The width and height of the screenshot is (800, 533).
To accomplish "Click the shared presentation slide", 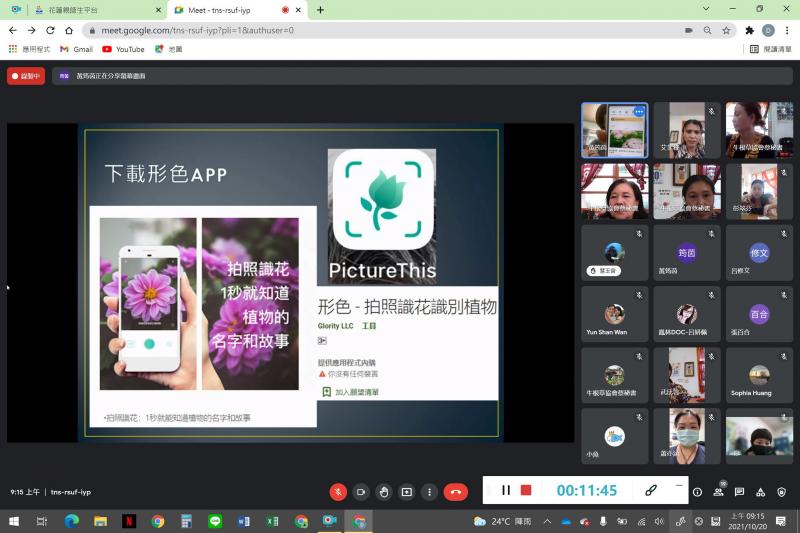I will point(291,283).
